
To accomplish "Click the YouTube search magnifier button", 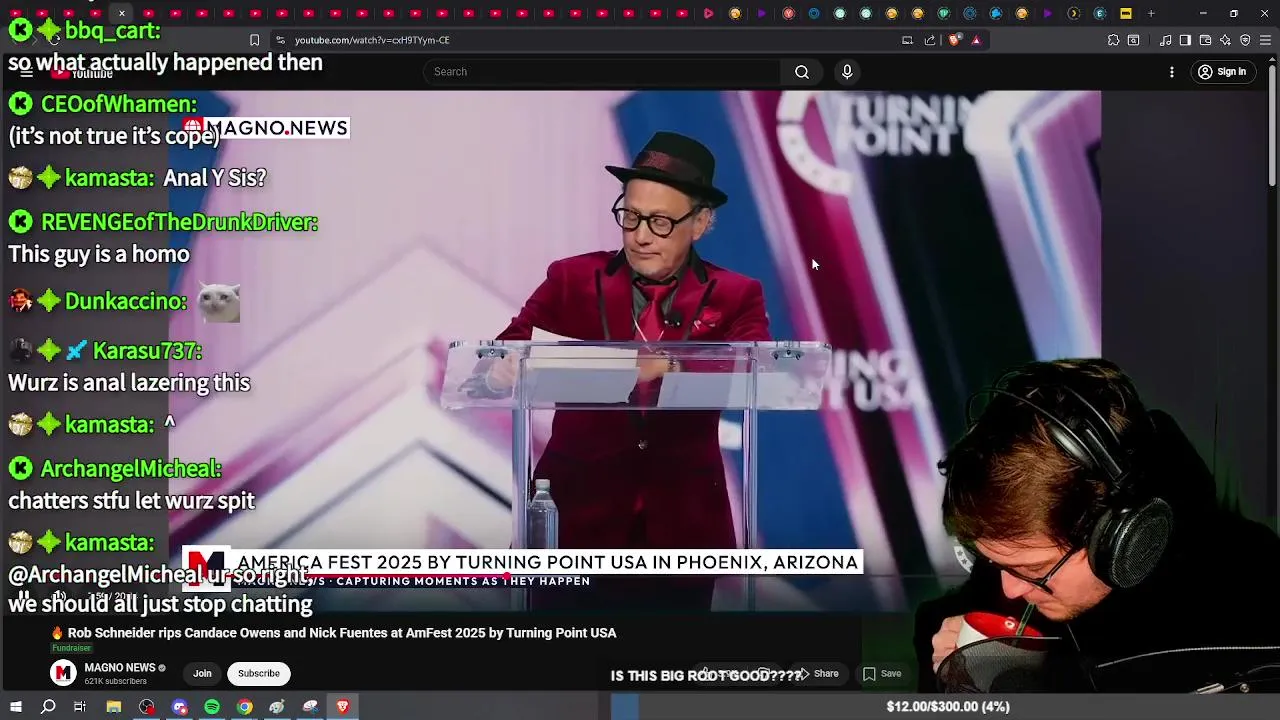I will pos(802,72).
